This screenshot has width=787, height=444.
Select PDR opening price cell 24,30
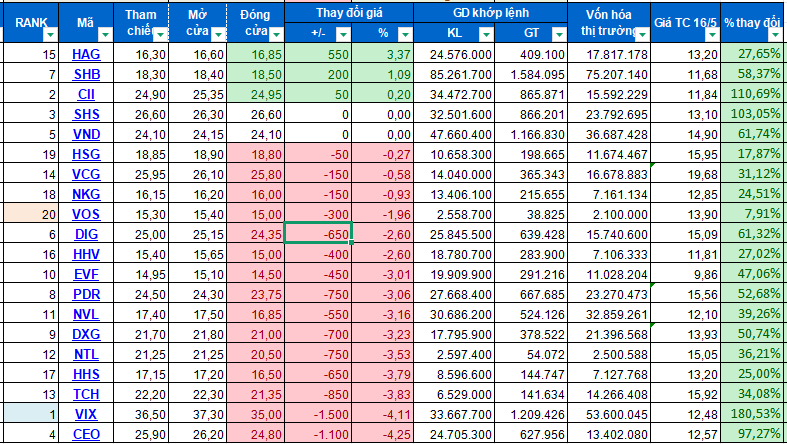click(197, 294)
